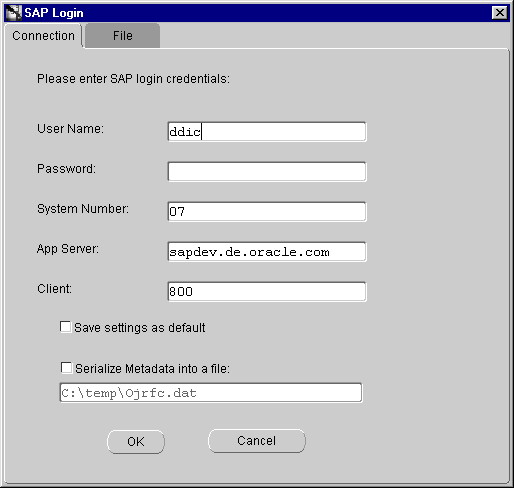Click into the empty Password field
The image size is (514, 488).
[267, 172]
